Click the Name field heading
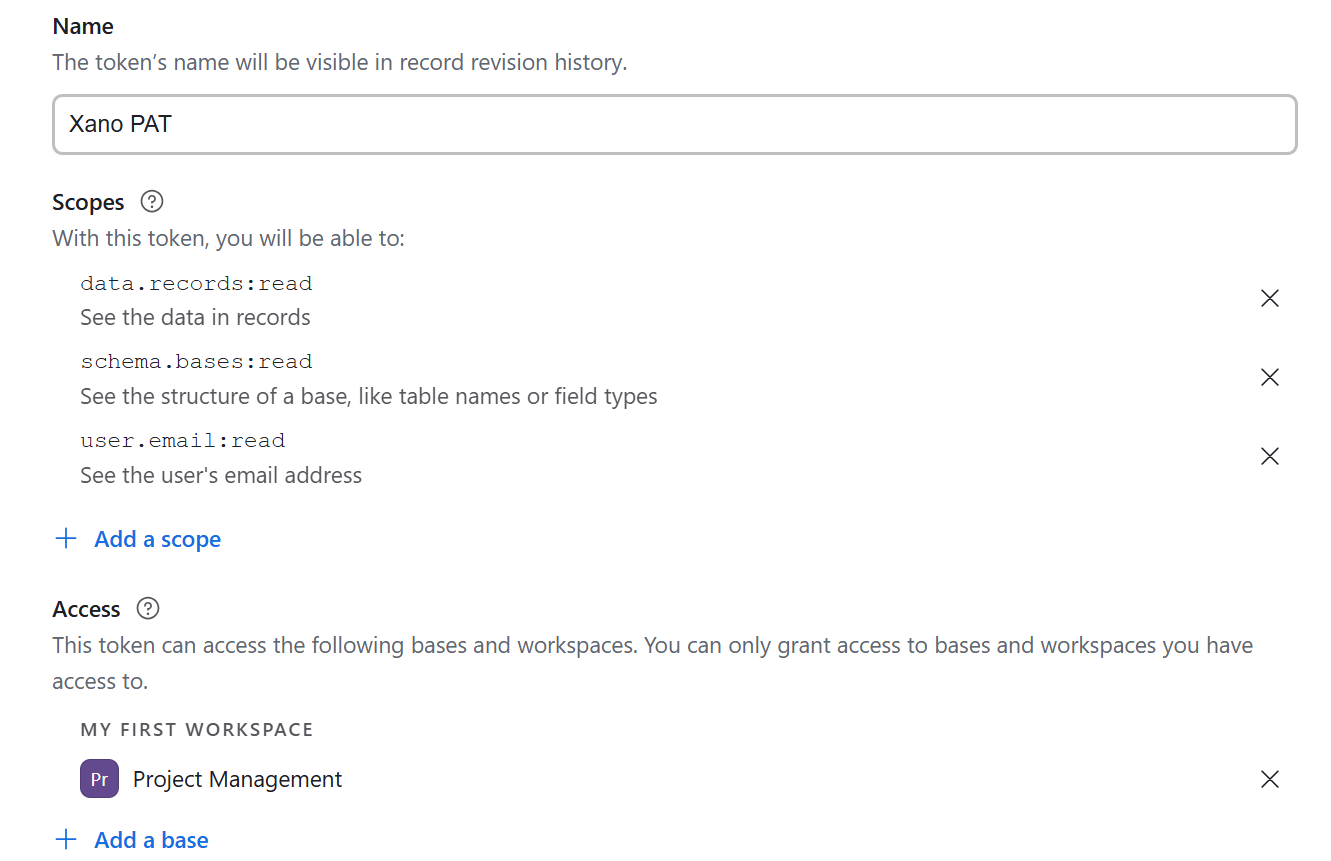This screenshot has height=861, width=1331. pyautogui.click(x=83, y=27)
